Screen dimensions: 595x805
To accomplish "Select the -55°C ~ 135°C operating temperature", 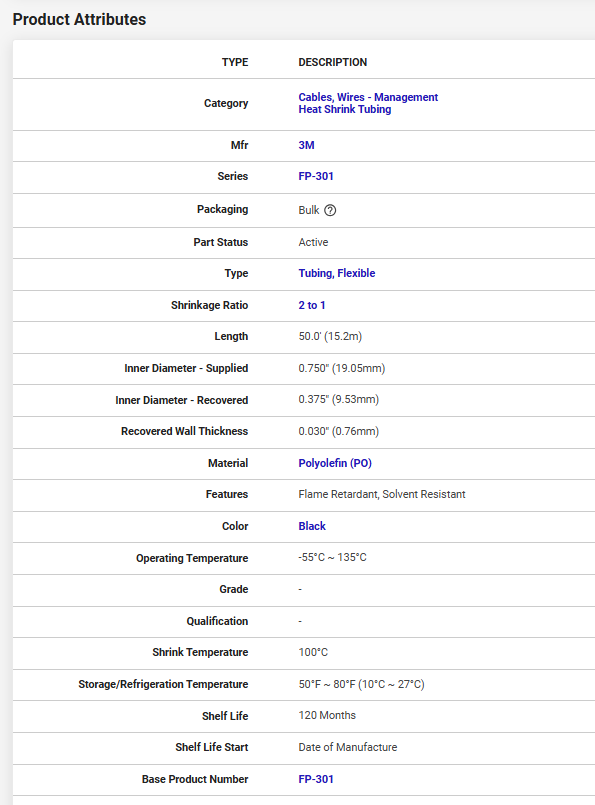I will (333, 558).
